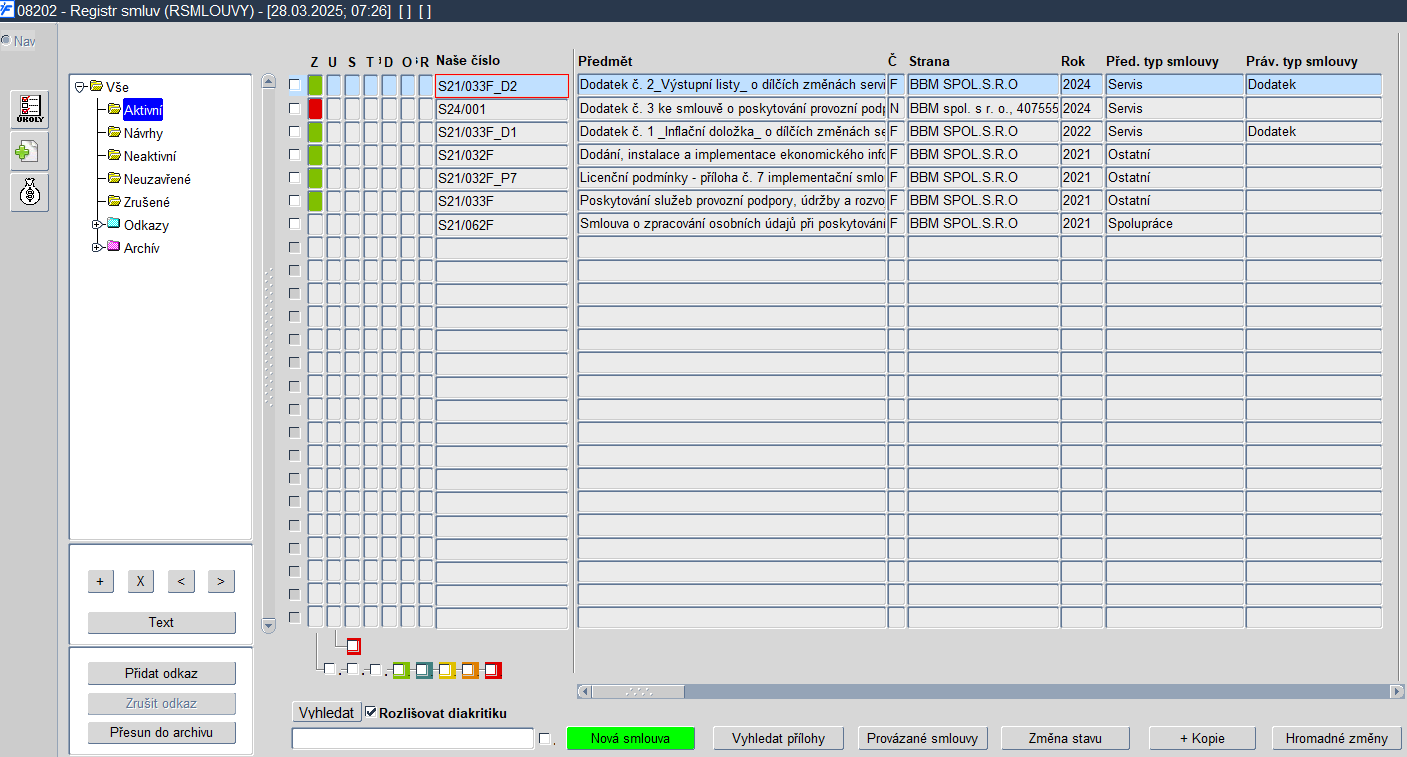
Task: Click Přesun do archivu
Action: [162, 733]
